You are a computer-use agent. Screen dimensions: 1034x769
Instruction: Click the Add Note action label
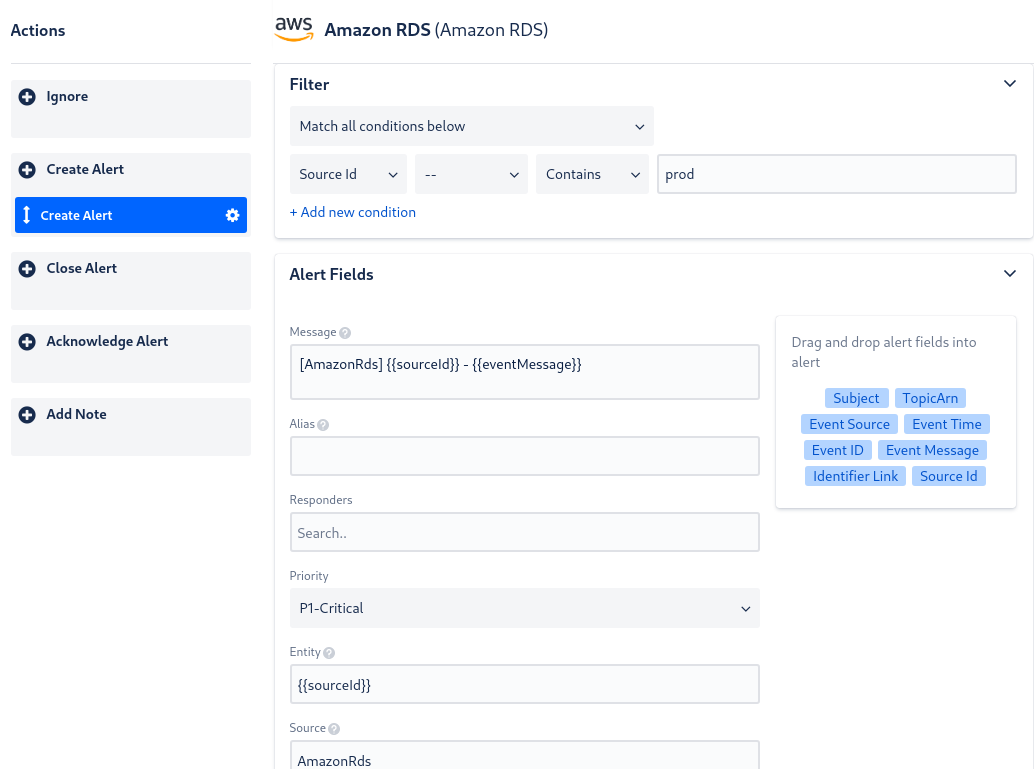(76, 414)
